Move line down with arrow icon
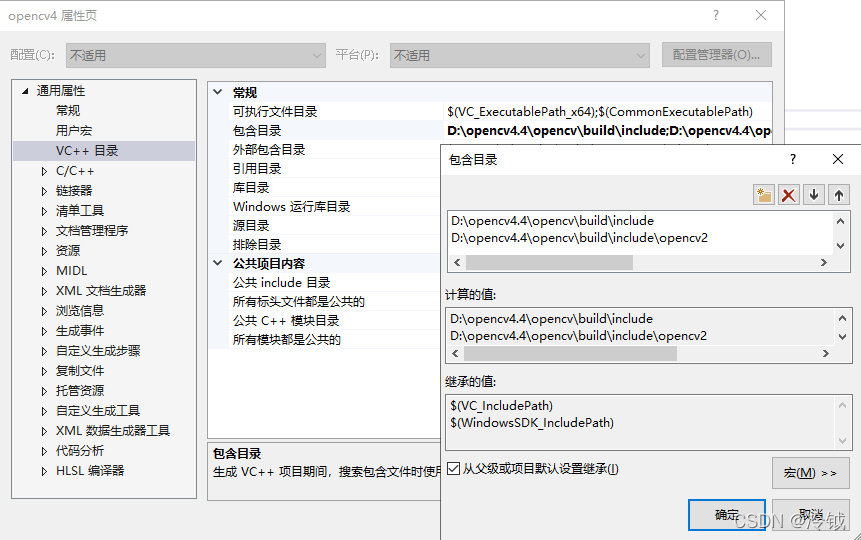This screenshot has height=540, width=861. pyautogui.click(x=814, y=195)
